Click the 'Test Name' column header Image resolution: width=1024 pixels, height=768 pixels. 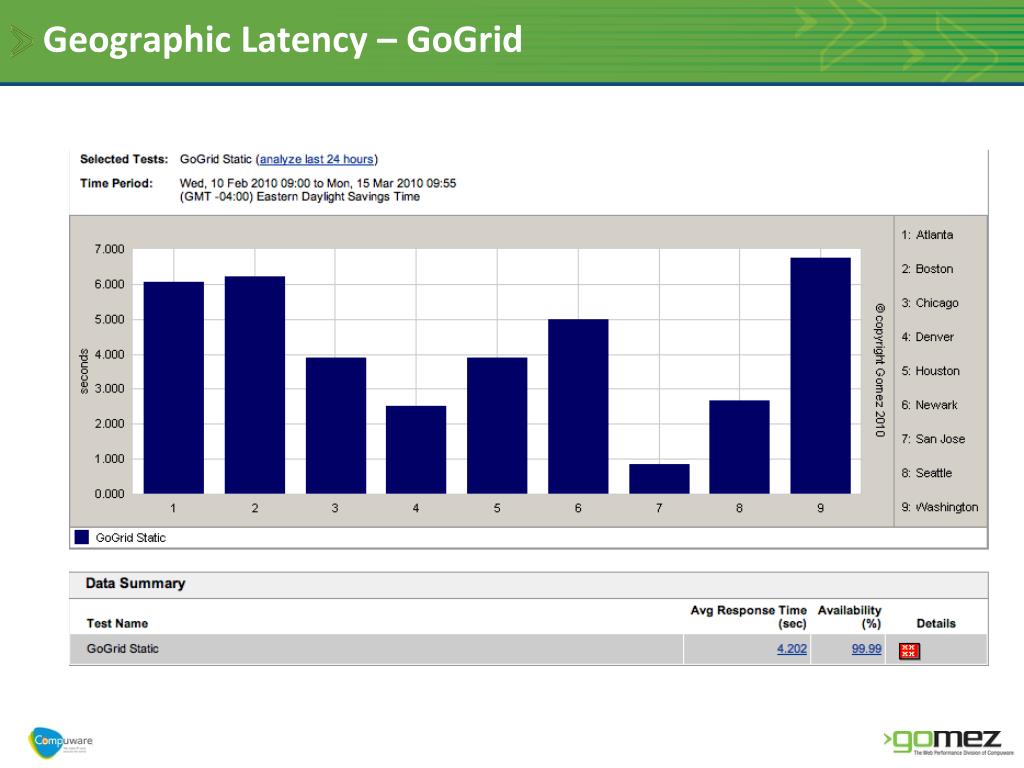[x=117, y=624]
